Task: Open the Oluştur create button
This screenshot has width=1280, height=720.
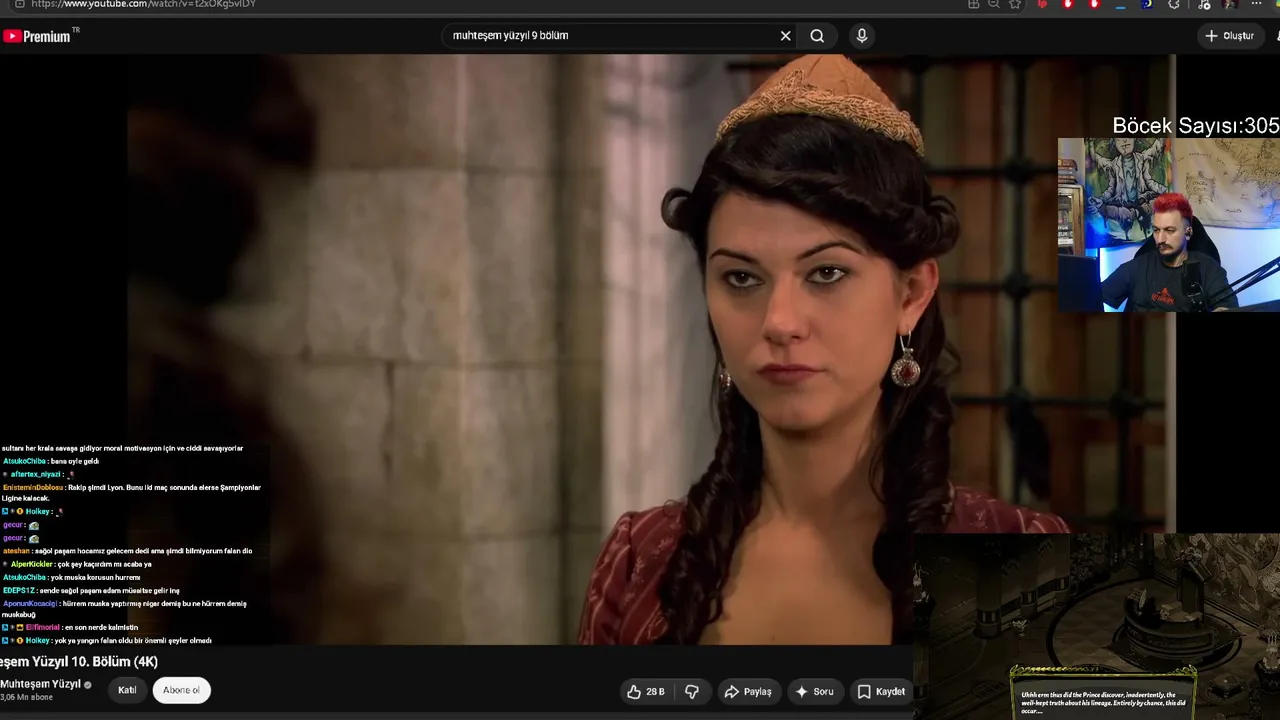Action: point(1229,36)
